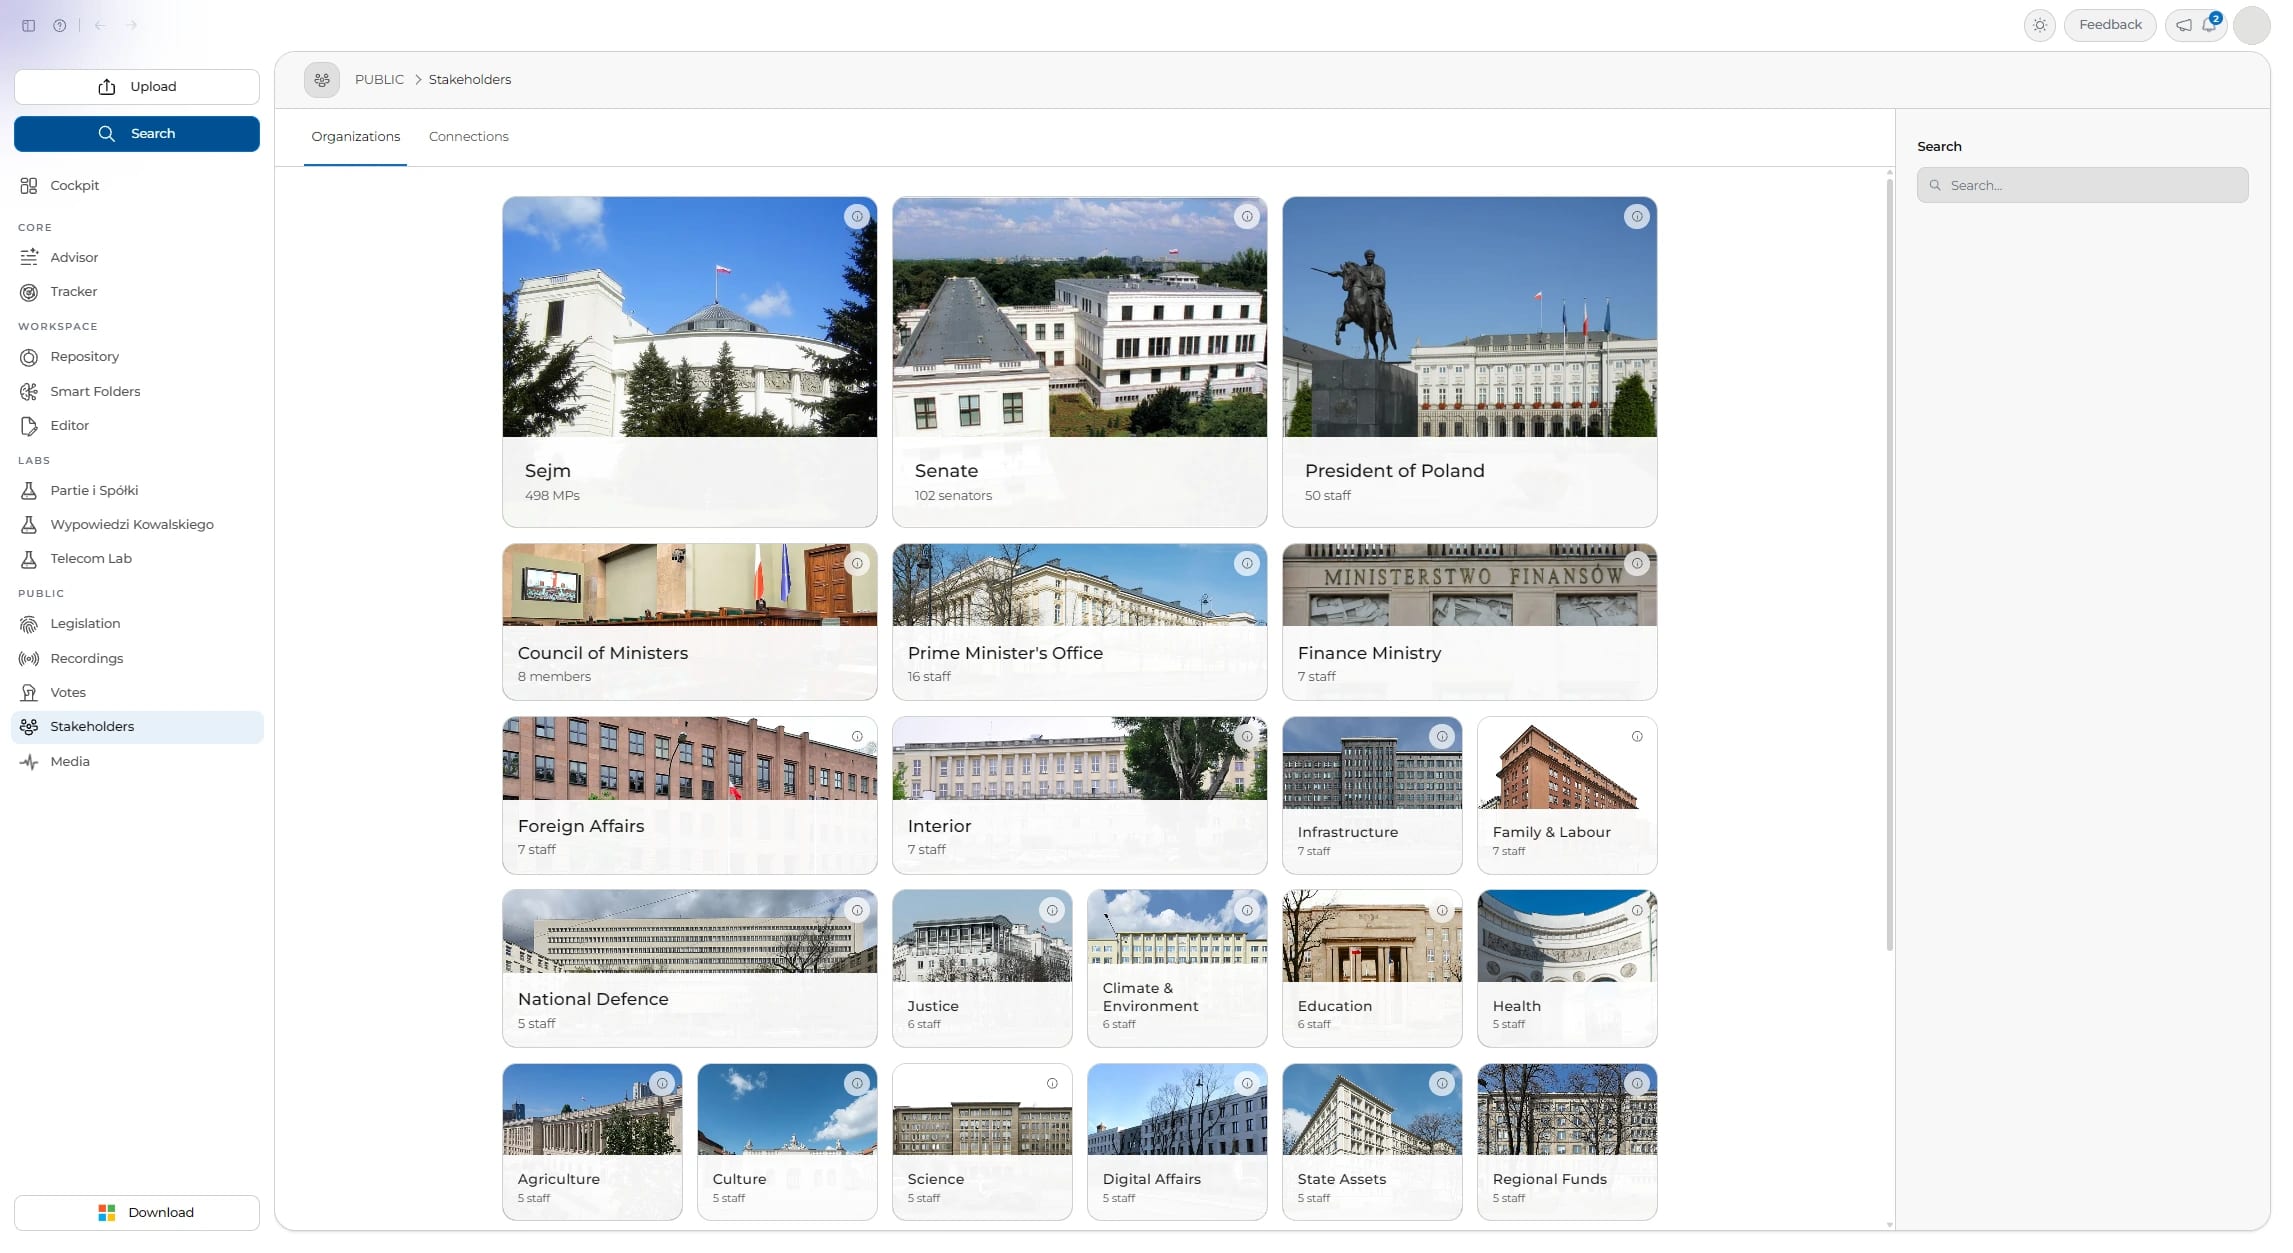Viewport: 2293px width, 1253px height.
Task: Open the help question mark icon
Action: pos(60,25)
